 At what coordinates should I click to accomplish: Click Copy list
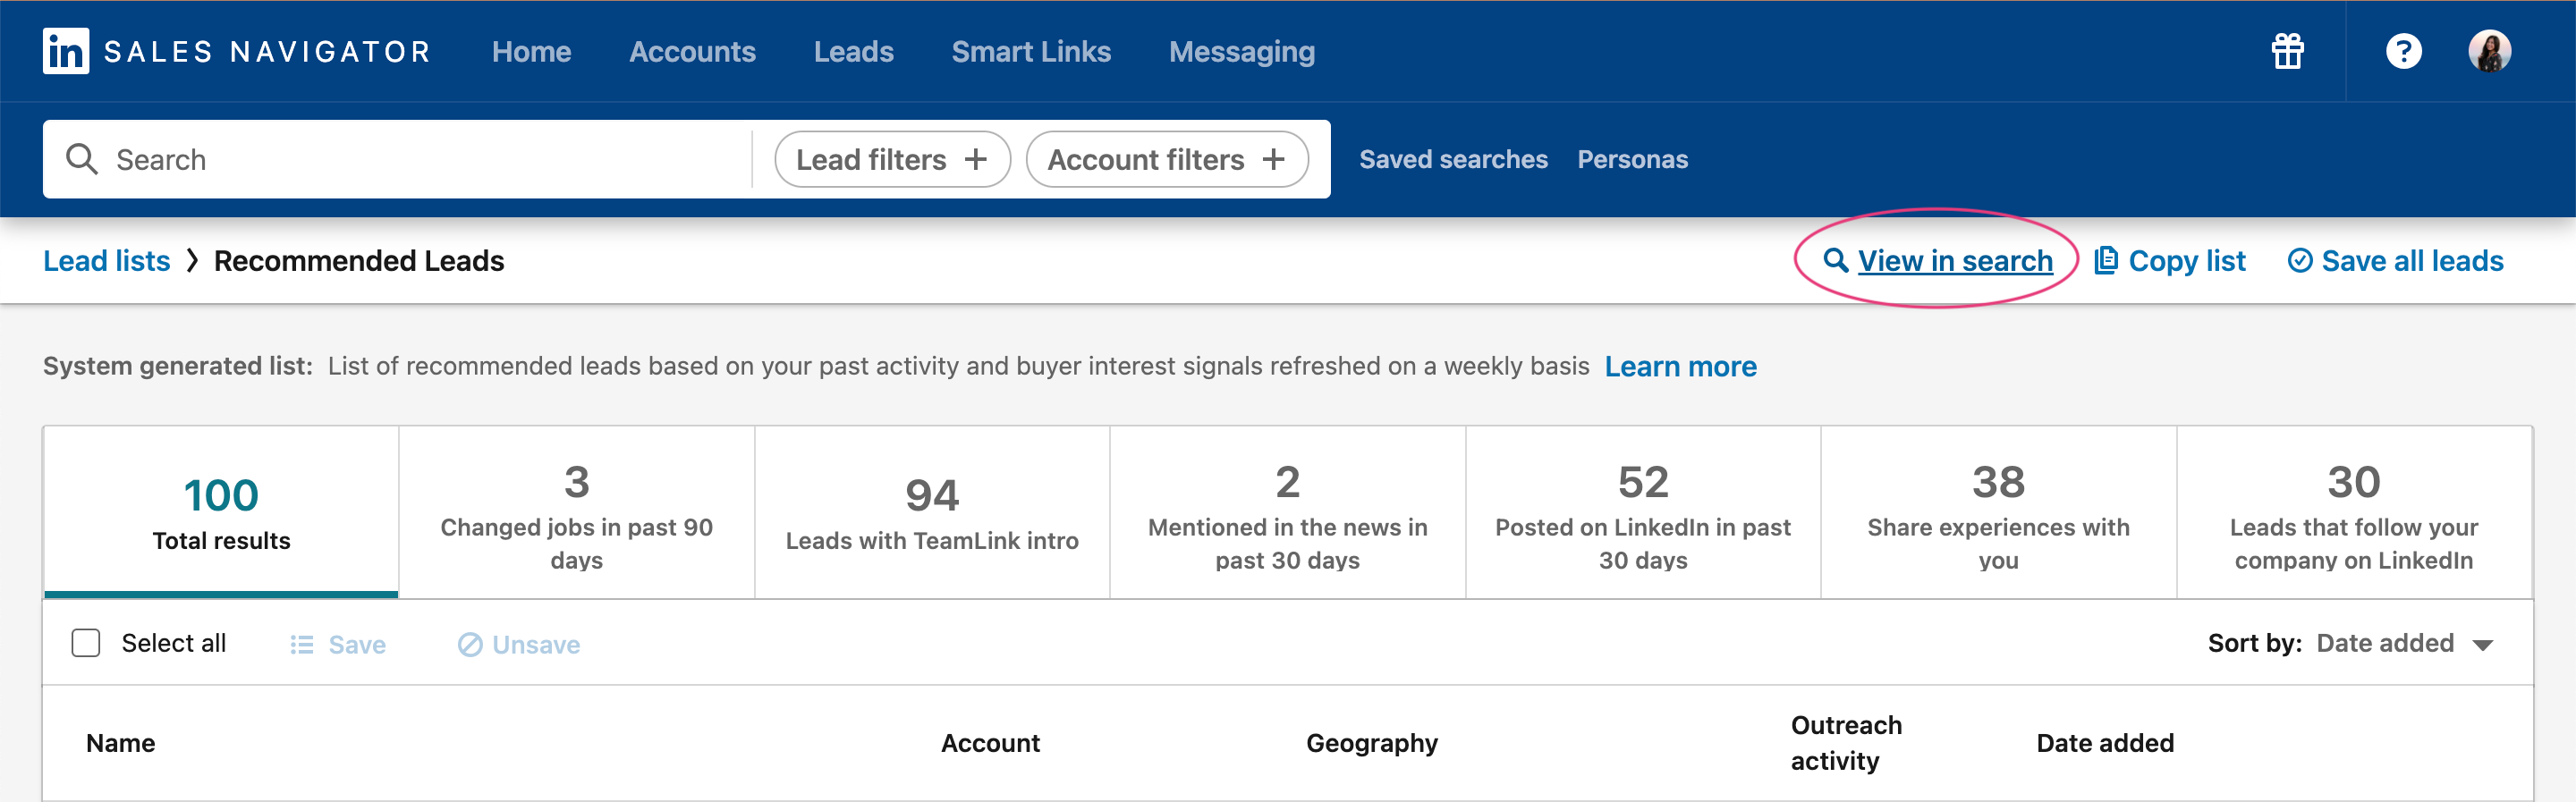(2170, 261)
